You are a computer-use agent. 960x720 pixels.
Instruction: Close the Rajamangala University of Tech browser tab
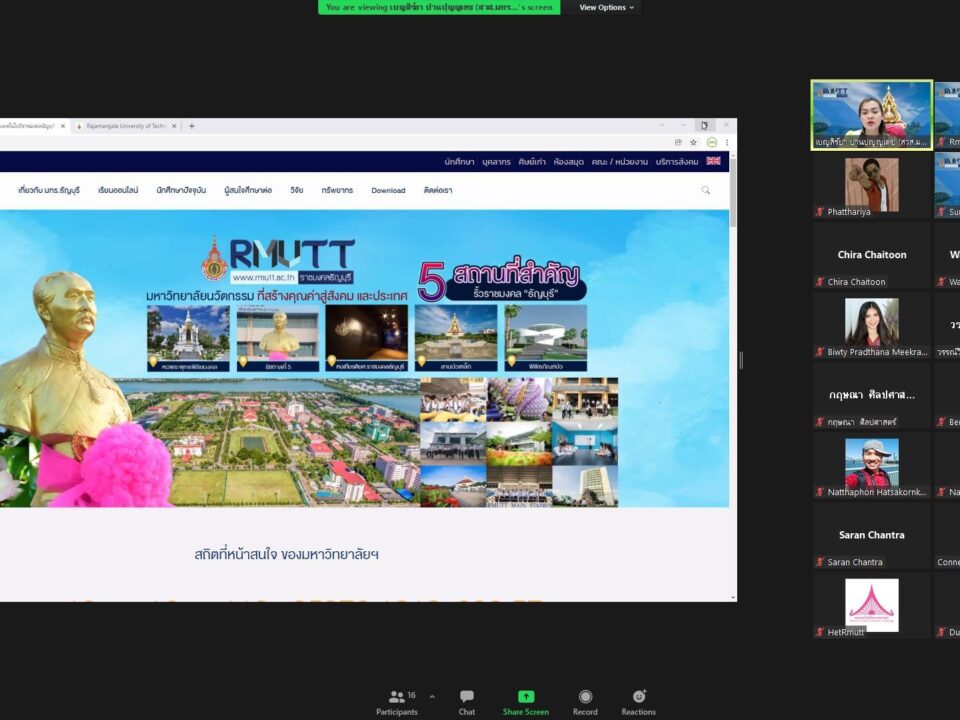(174, 126)
